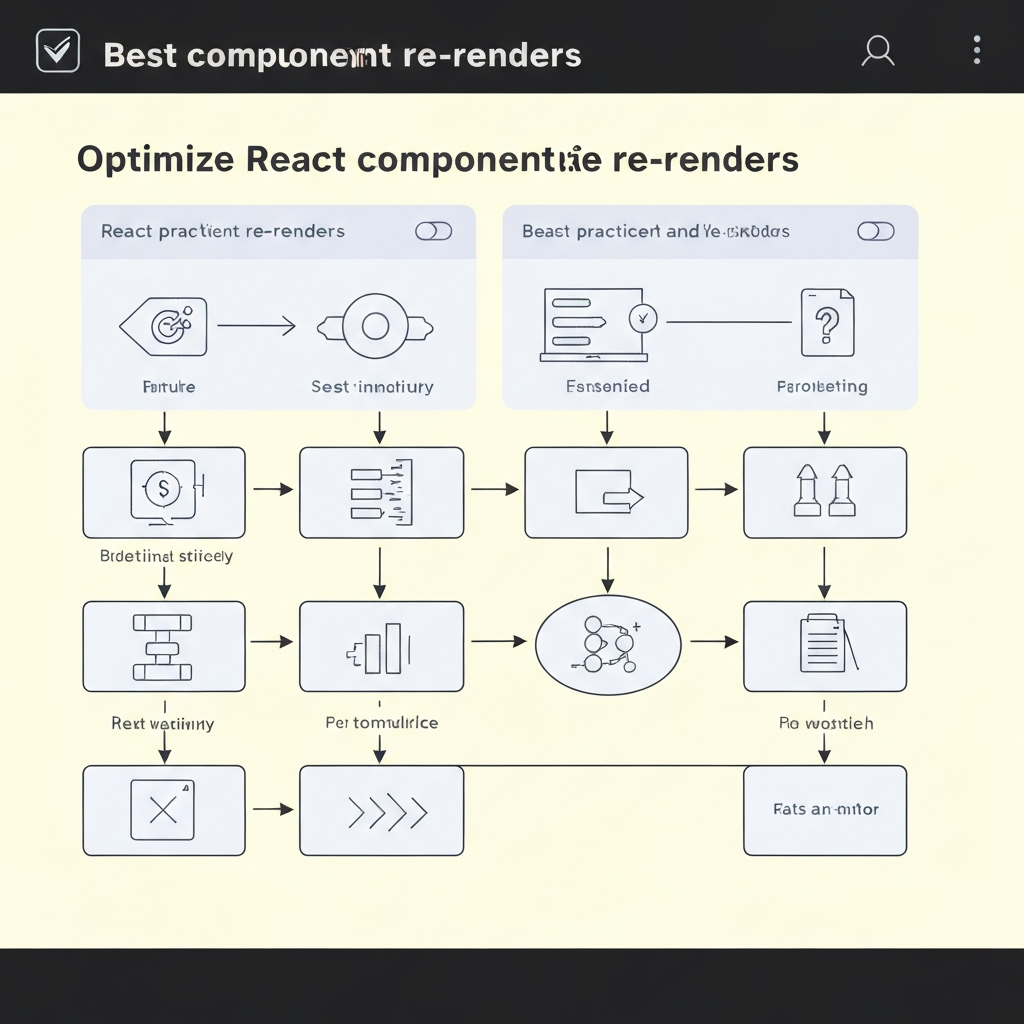Click the target badge 'Fairule' icon
Viewport: 1024px width, 1024px height.
163,325
